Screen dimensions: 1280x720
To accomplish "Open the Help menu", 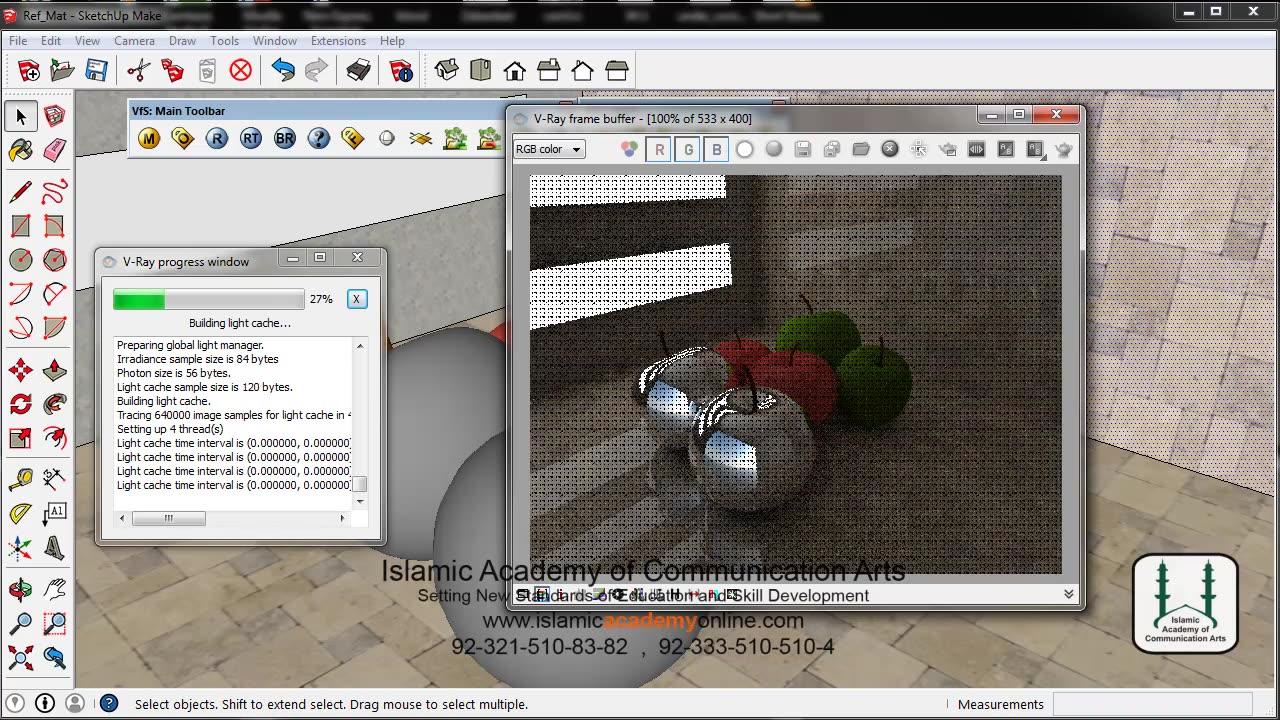I will pyautogui.click(x=392, y=41).
